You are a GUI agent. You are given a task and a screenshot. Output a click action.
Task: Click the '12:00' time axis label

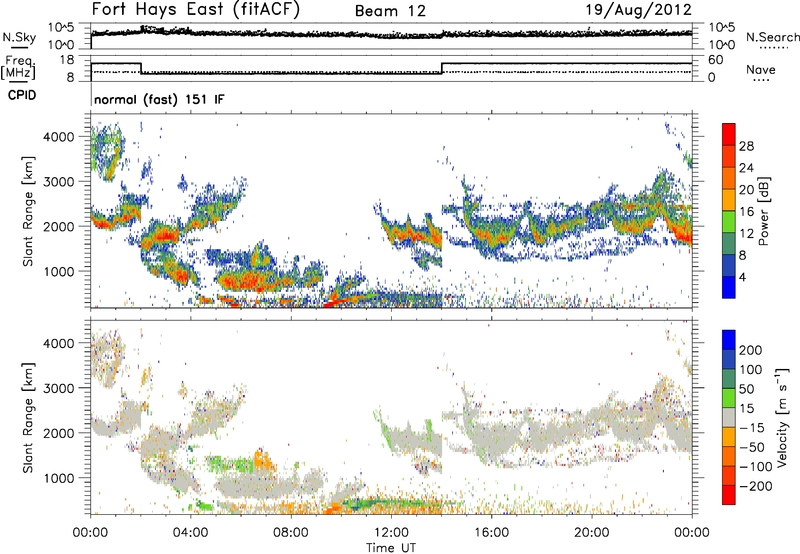(391, 533)
